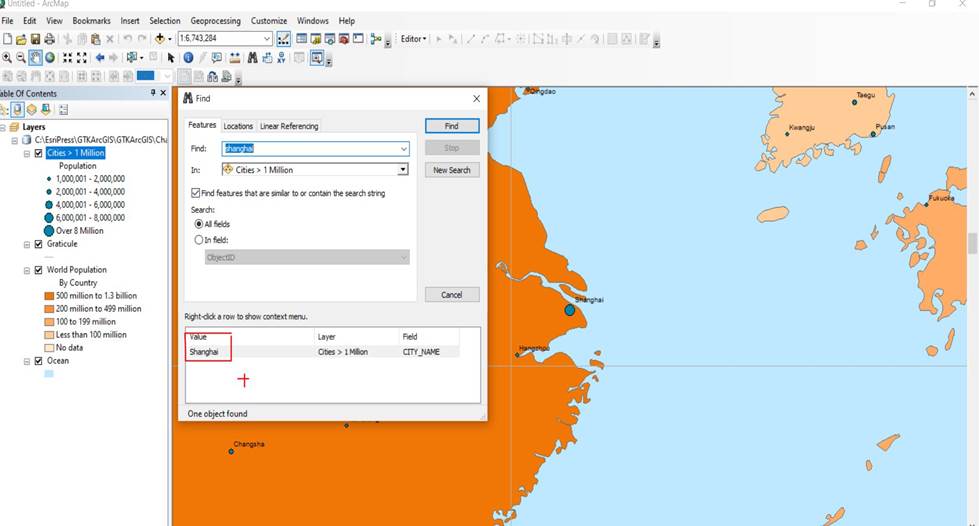Screen dimensions: 979x526
Task: Open the Editor dropdown menu
Action: [413, 39]
